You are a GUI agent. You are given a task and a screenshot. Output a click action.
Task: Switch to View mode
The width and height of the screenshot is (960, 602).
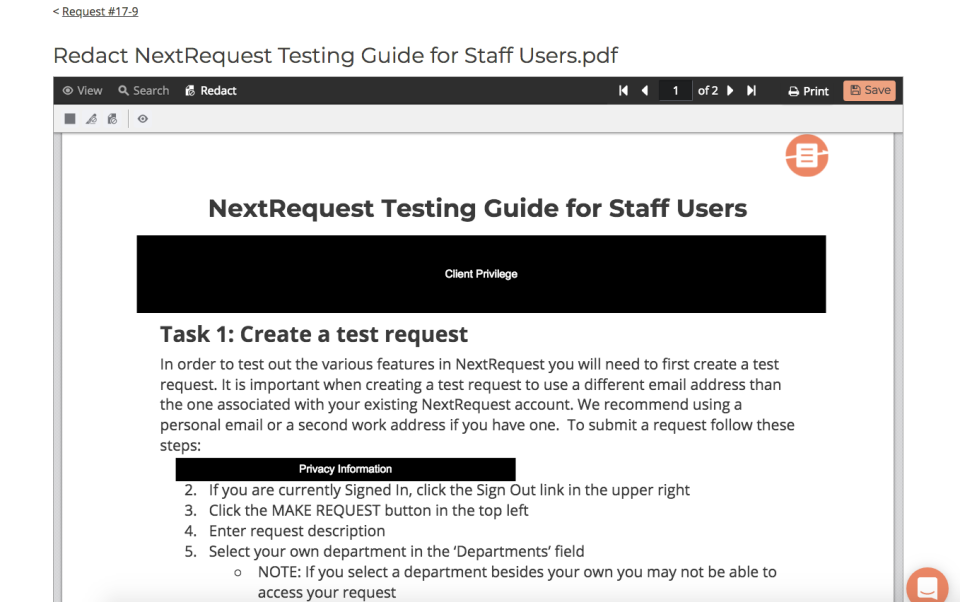81,90
